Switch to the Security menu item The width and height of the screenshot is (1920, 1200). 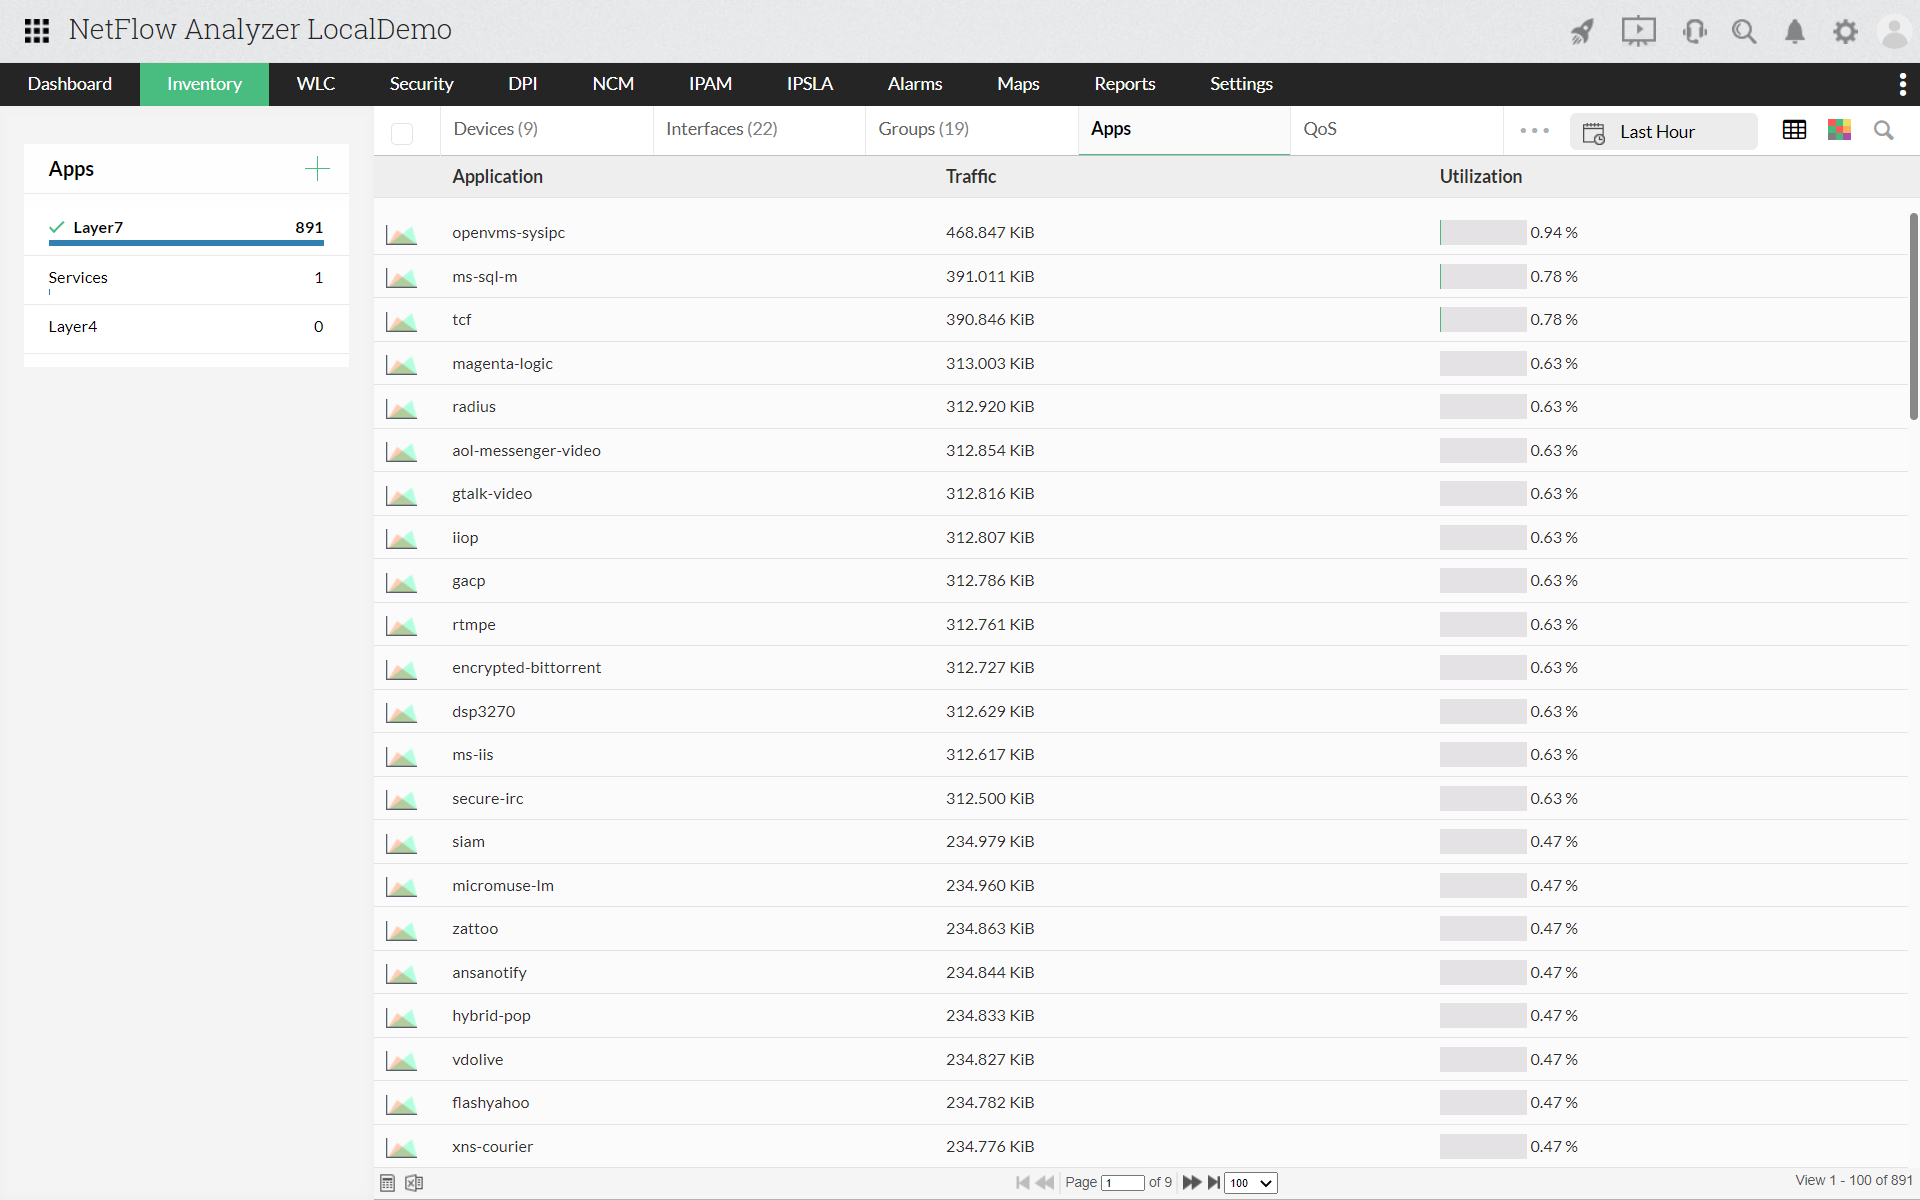(x=420, y=83)
